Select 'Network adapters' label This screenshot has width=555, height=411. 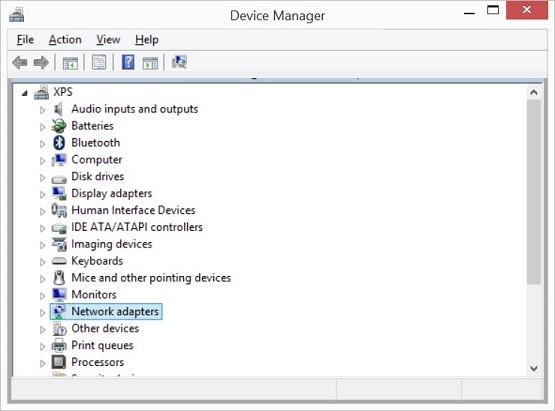115,312
